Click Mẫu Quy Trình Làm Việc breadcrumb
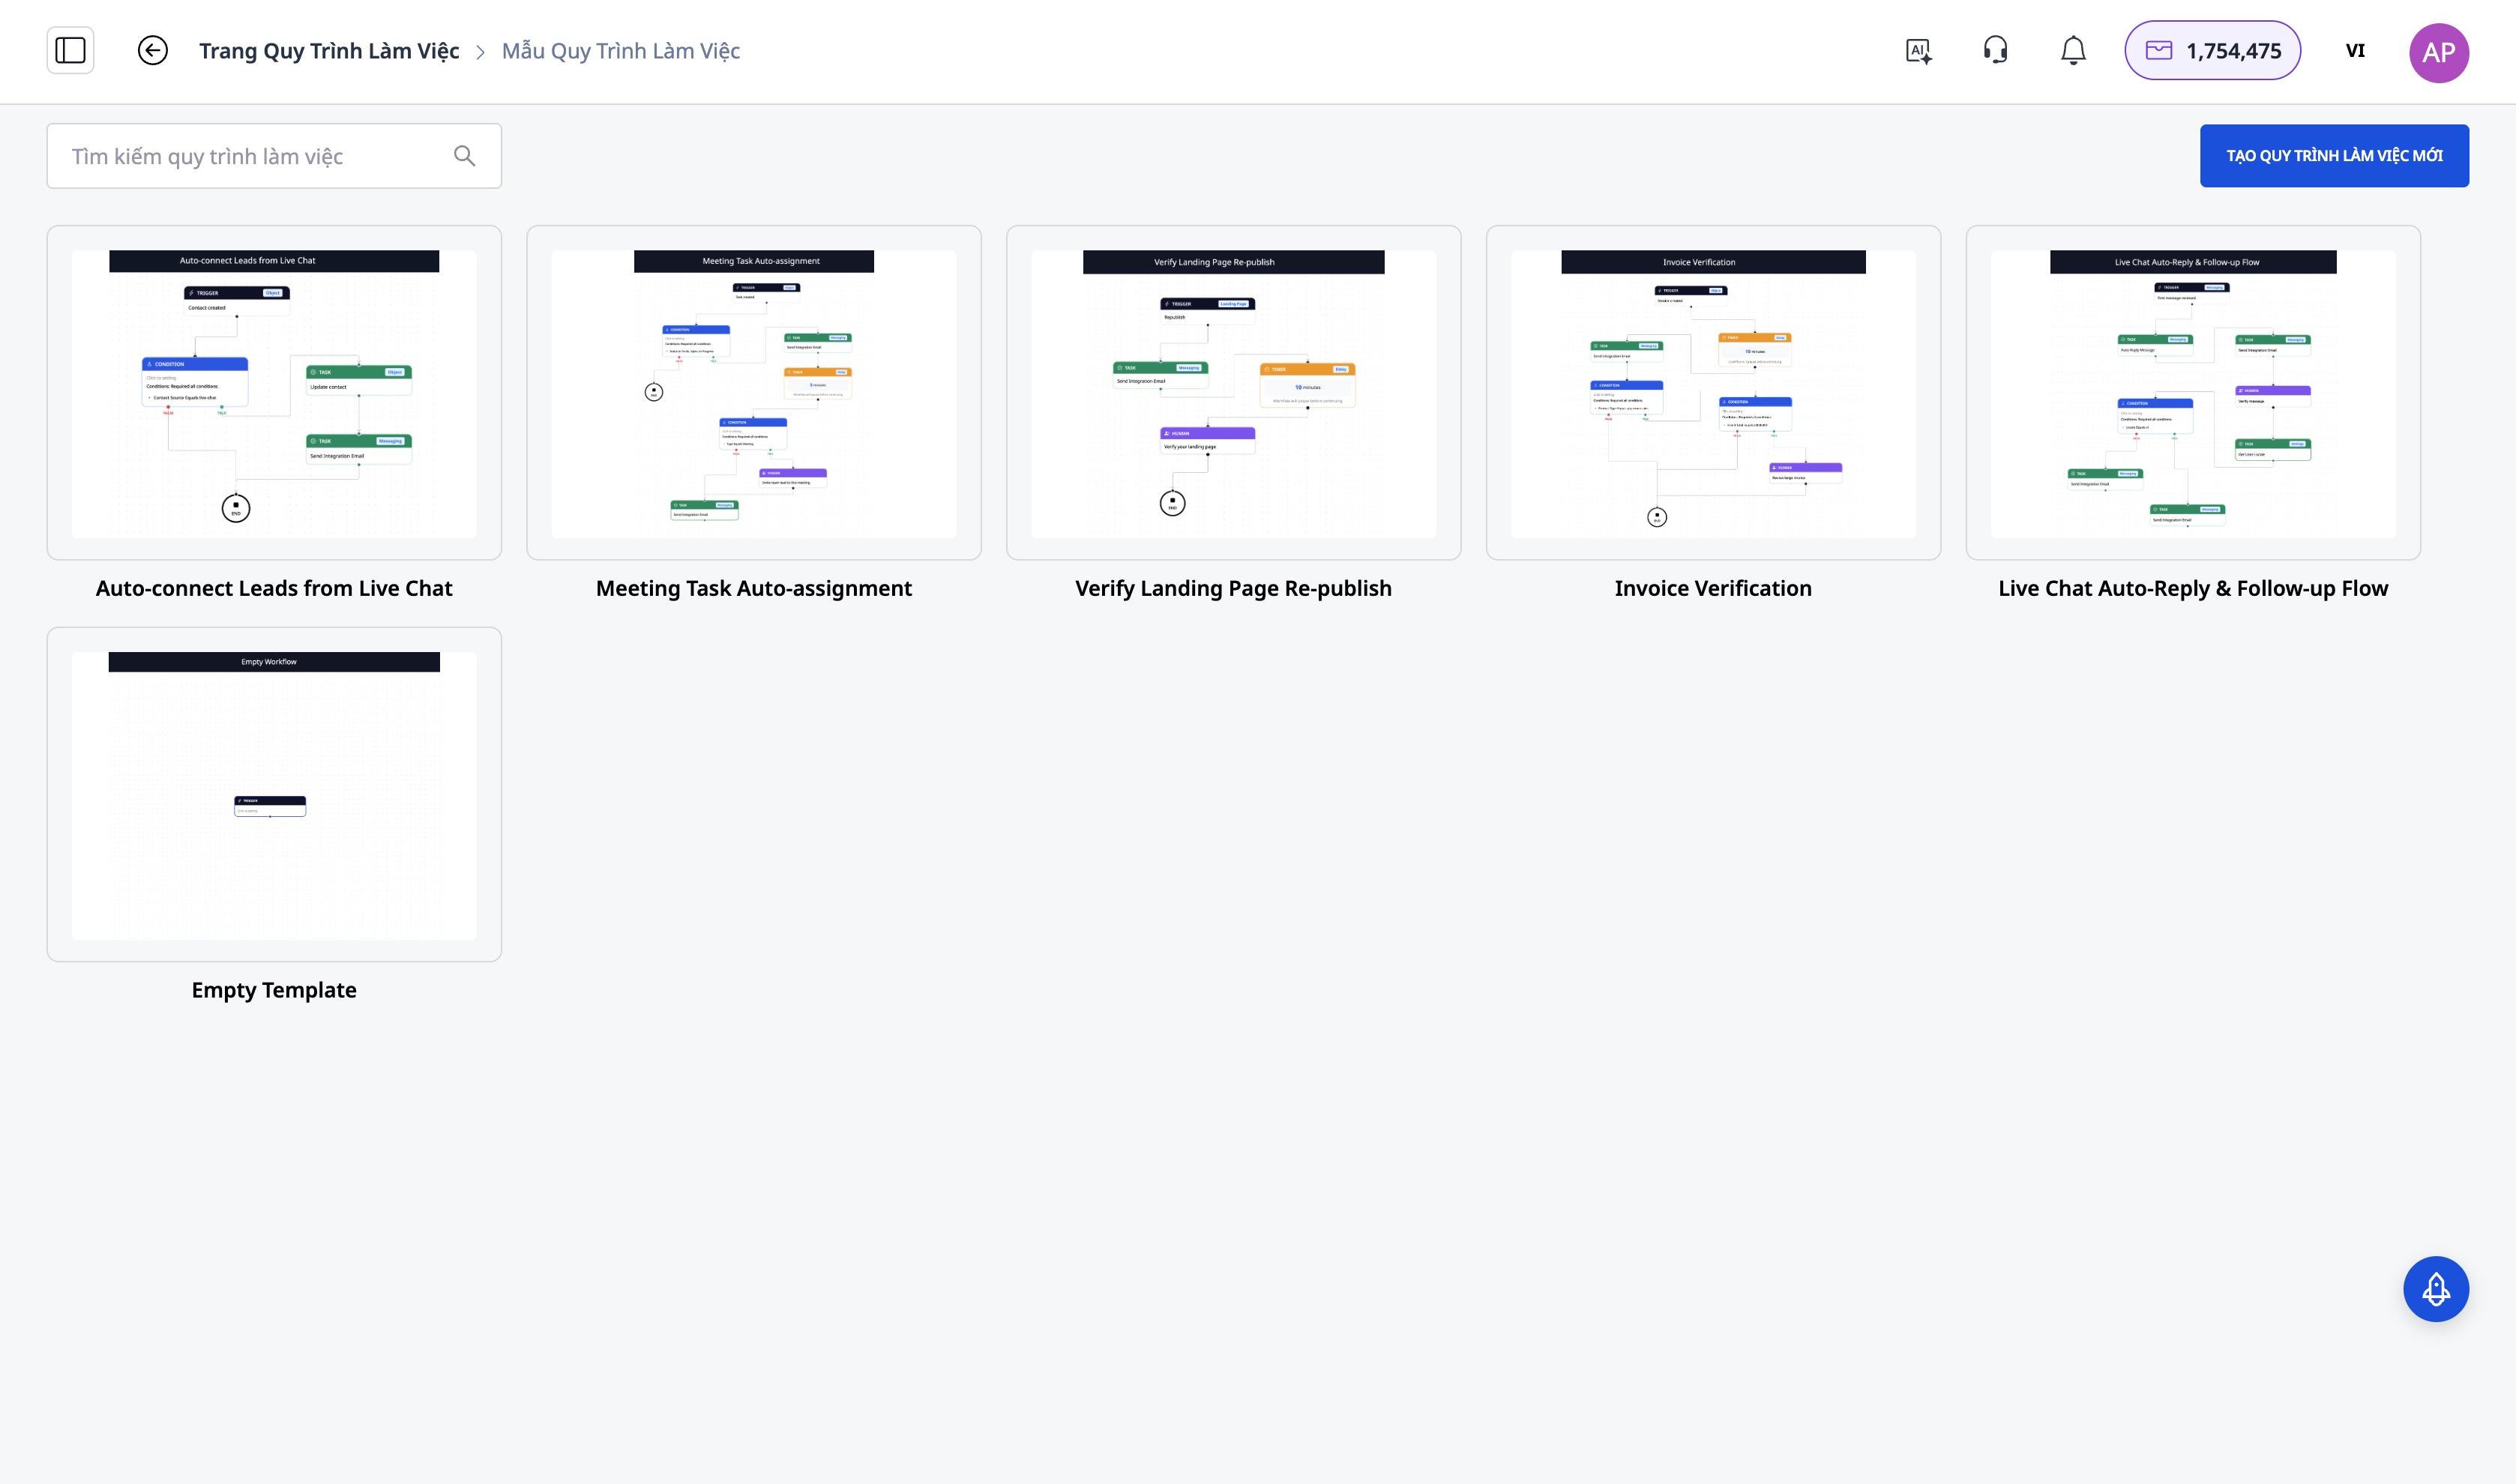 620,50
